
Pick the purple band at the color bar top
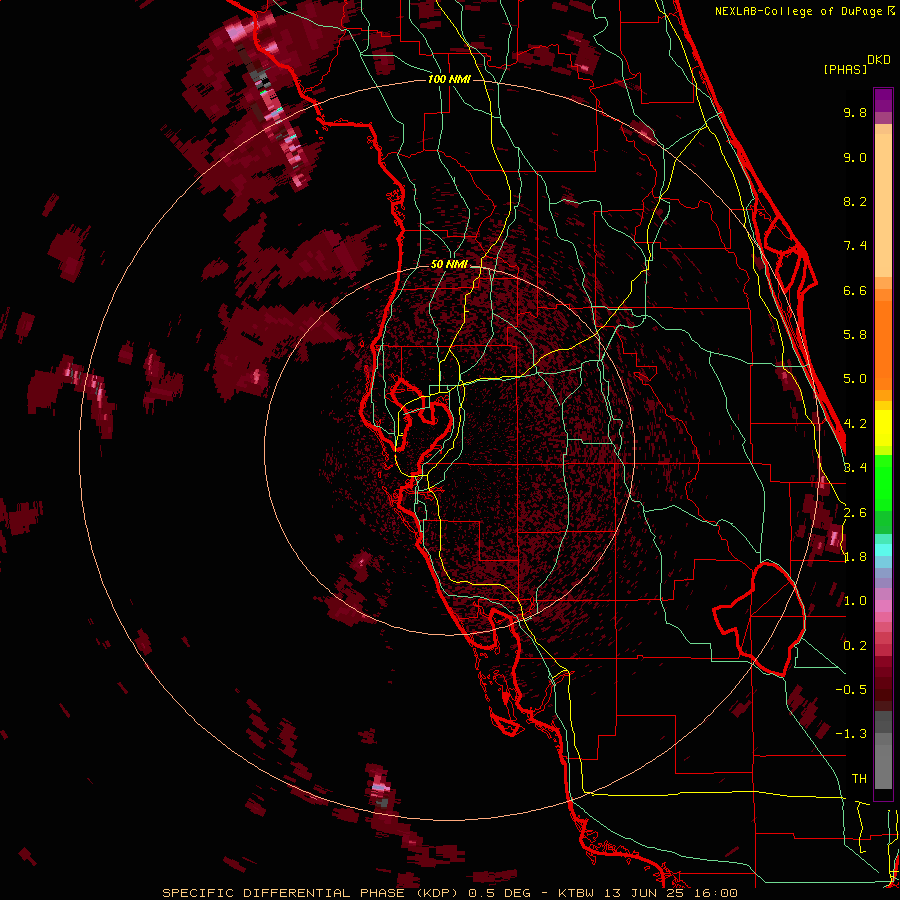click(883, 100)
